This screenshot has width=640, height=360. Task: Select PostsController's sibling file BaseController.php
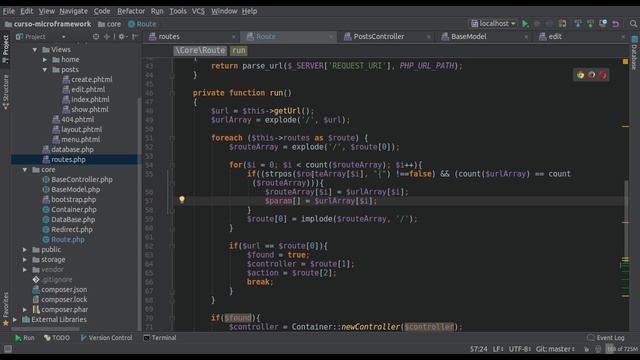pos(82,180)
